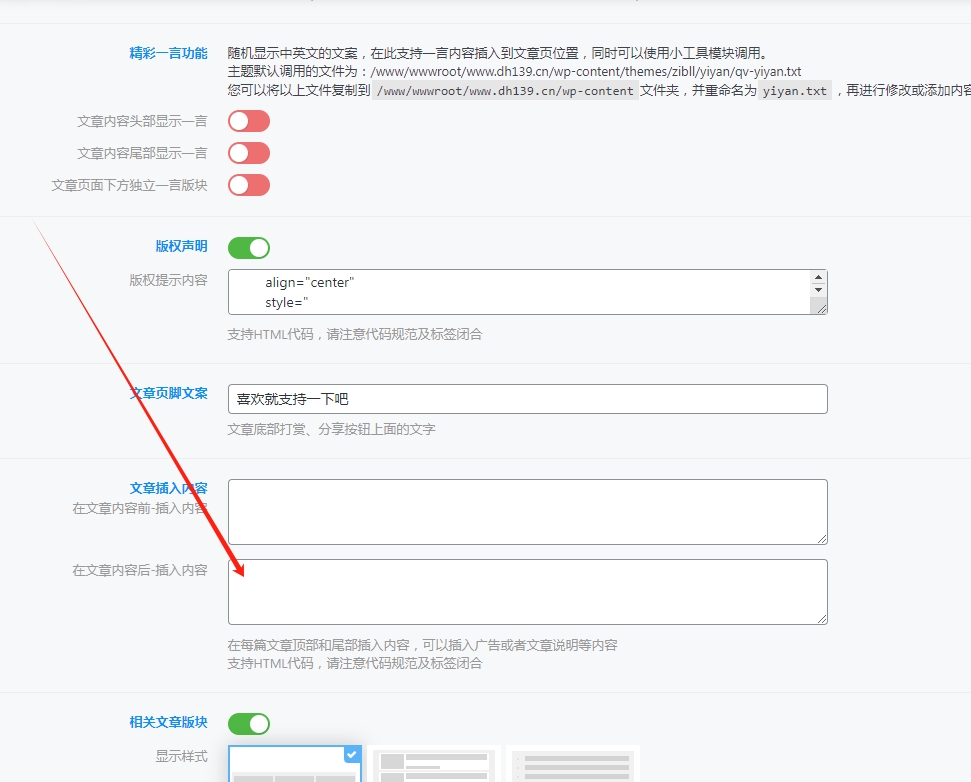The height and width of the screenshot is (782, 971).
Task: Click hint 文章底部打赏、分享按钮上面的文字
Action: click(331, 429)
